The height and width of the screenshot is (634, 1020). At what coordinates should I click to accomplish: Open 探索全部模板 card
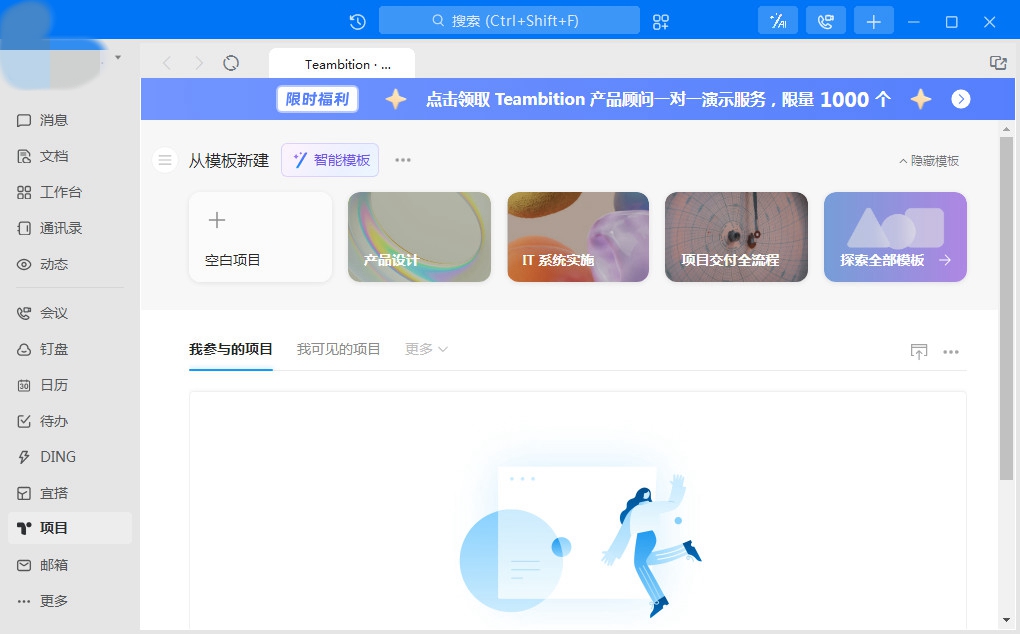click(x=895, y=237)
